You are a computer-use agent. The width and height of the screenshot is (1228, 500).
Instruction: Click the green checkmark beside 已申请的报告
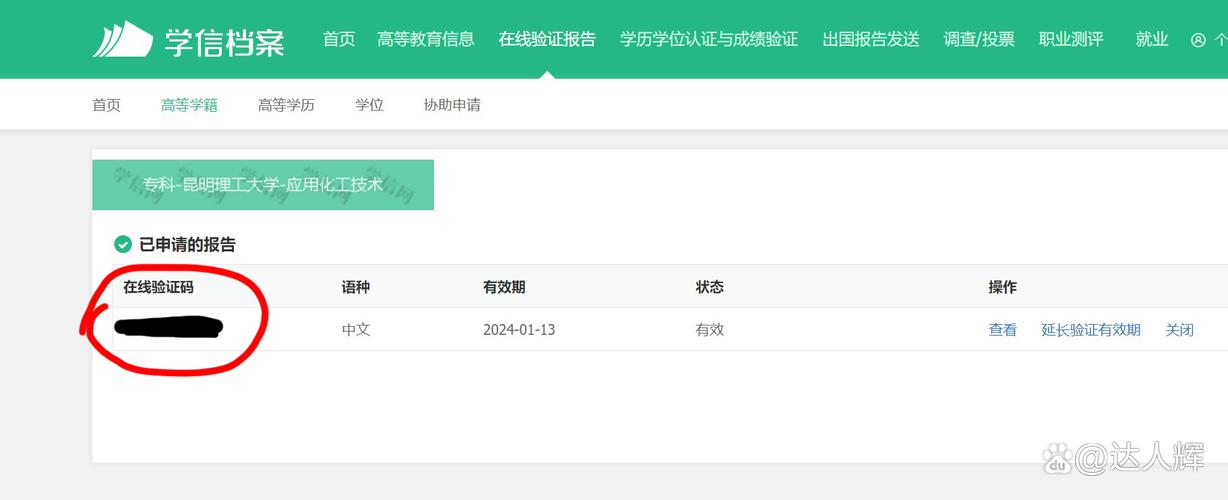[x=123, y=244]
